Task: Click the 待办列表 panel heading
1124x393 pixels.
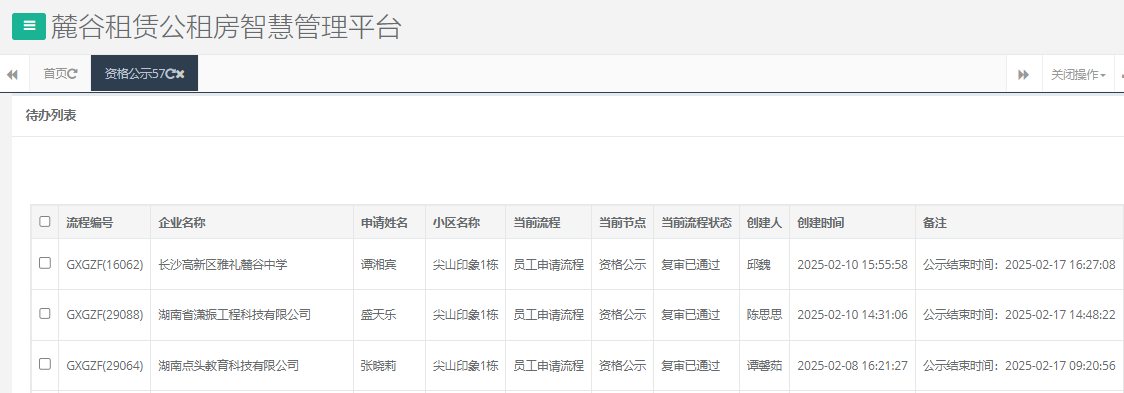Action: point(51,115)
